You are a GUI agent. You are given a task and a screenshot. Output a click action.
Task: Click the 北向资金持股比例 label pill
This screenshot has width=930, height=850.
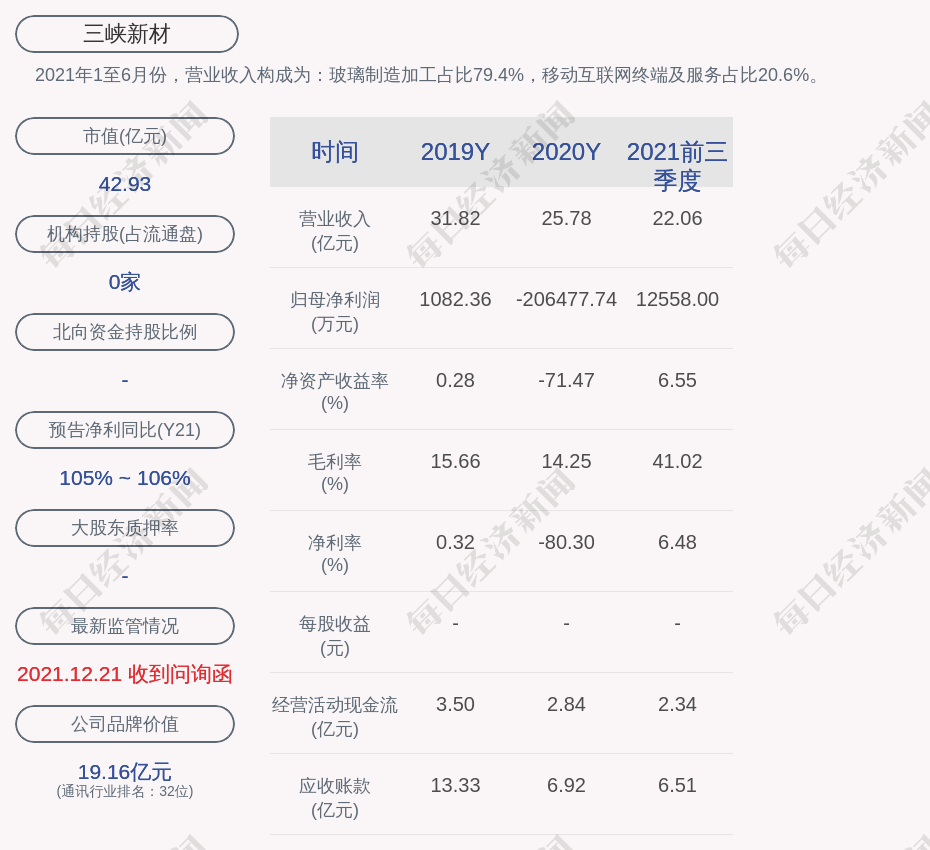(125, 332)
